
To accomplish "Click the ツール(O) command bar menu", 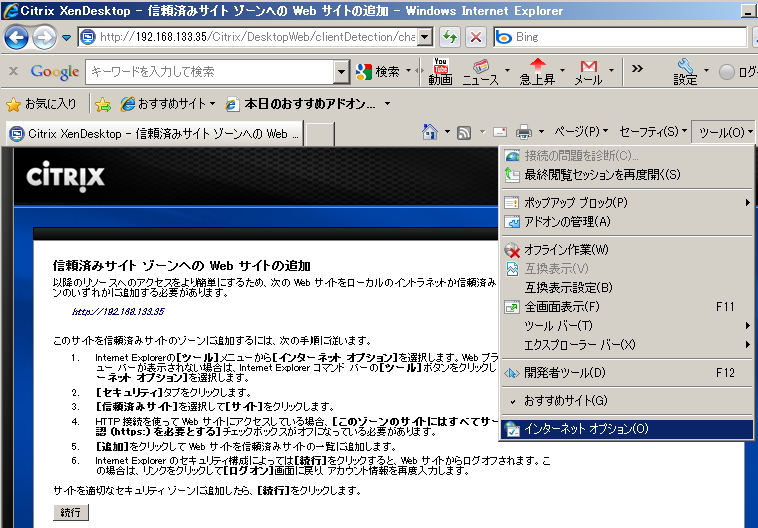I will (724, 132).
